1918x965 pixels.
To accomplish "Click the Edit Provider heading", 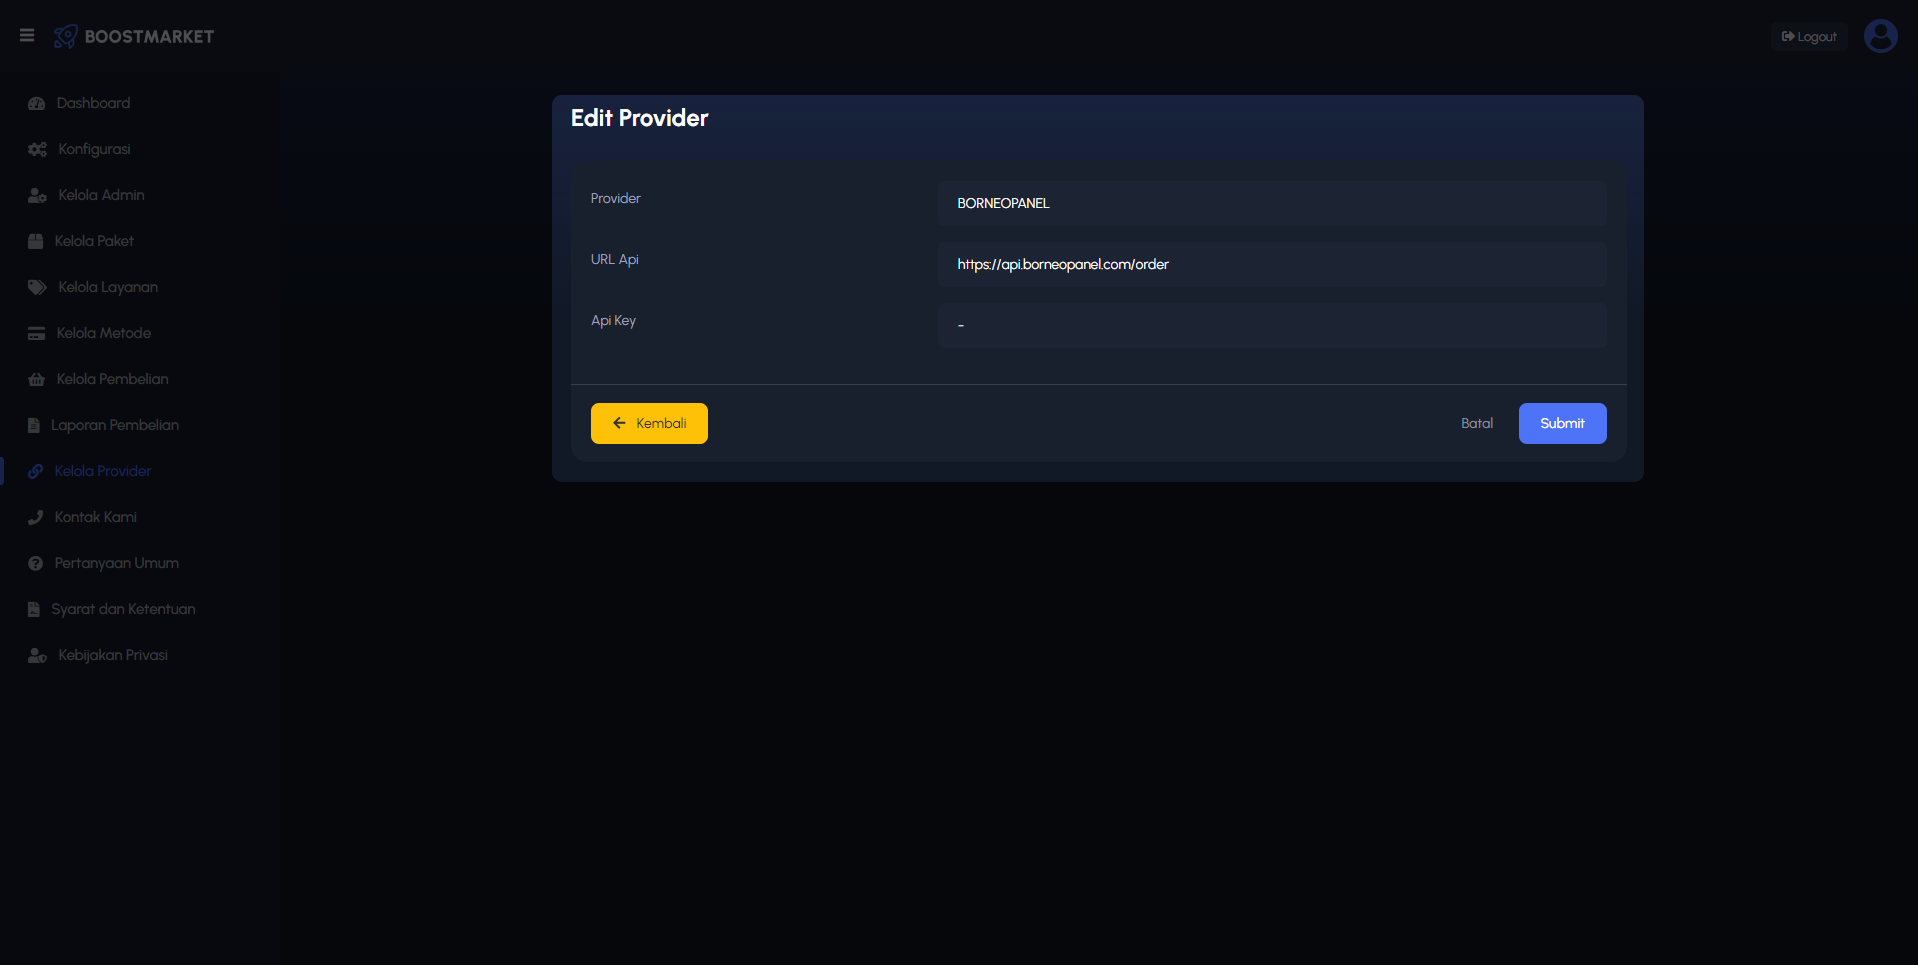I will click(639, 118).
